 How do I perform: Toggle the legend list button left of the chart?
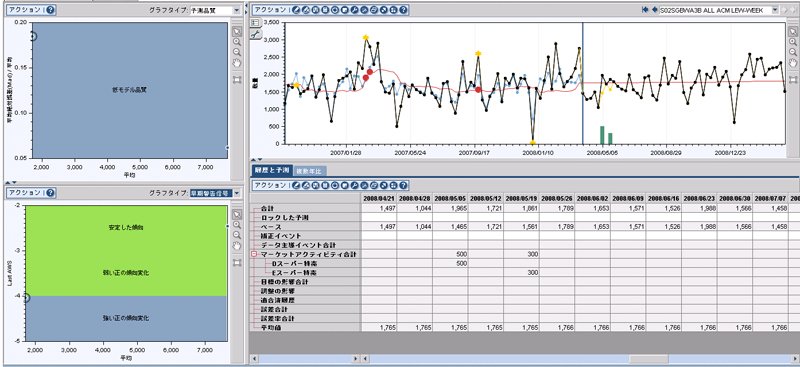pyautogui.click(x=255, y=22)
